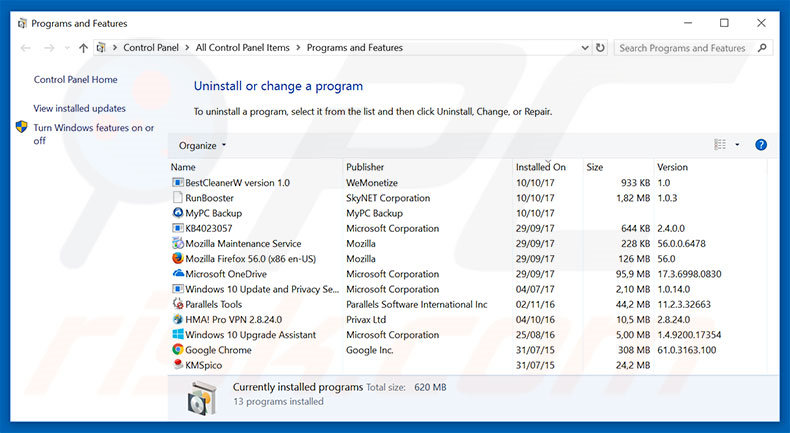Expand chevron before Control Panel breadcrumb
This screenshot has height=433, width=790.
click(x=115, y=48)
